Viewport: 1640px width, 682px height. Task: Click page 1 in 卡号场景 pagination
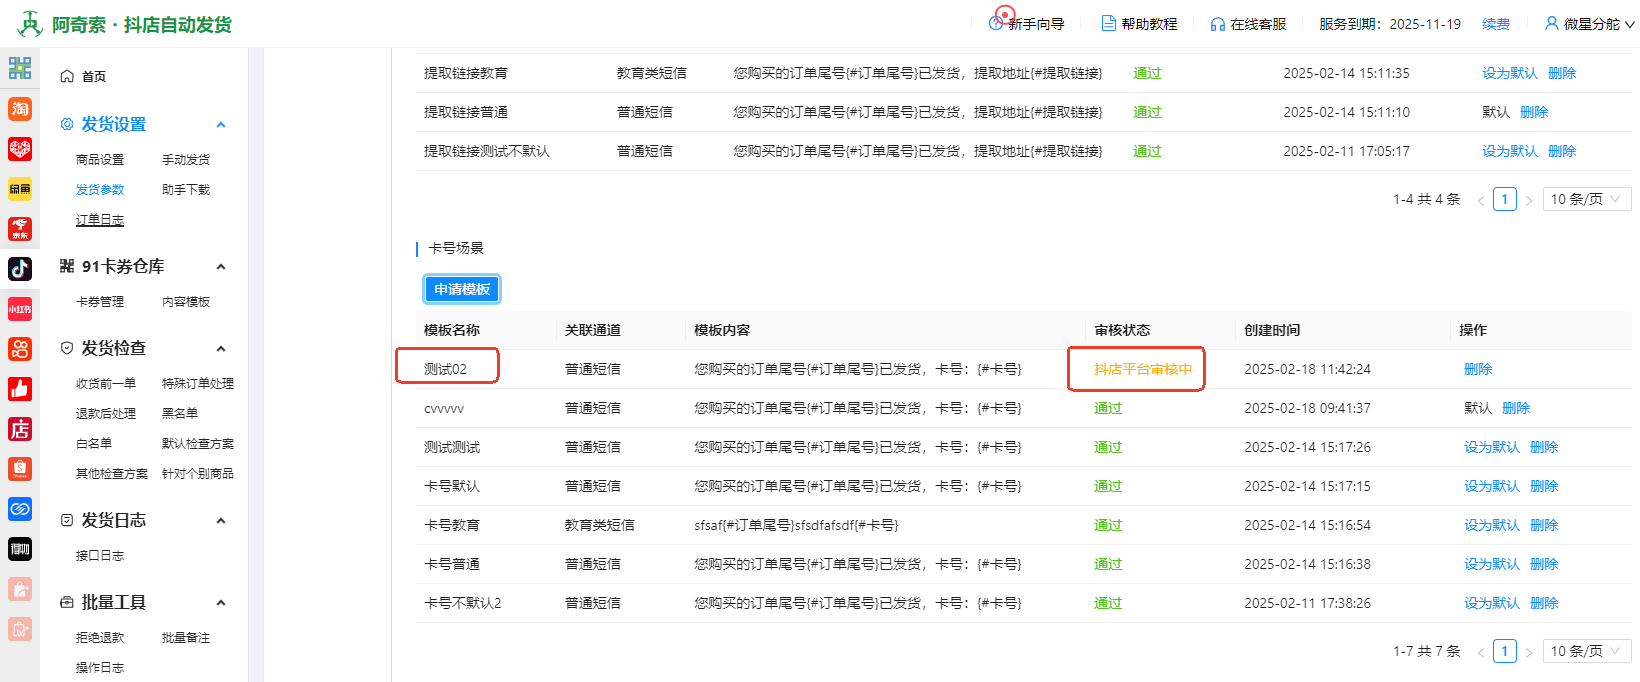click(x=1504, y=651)
